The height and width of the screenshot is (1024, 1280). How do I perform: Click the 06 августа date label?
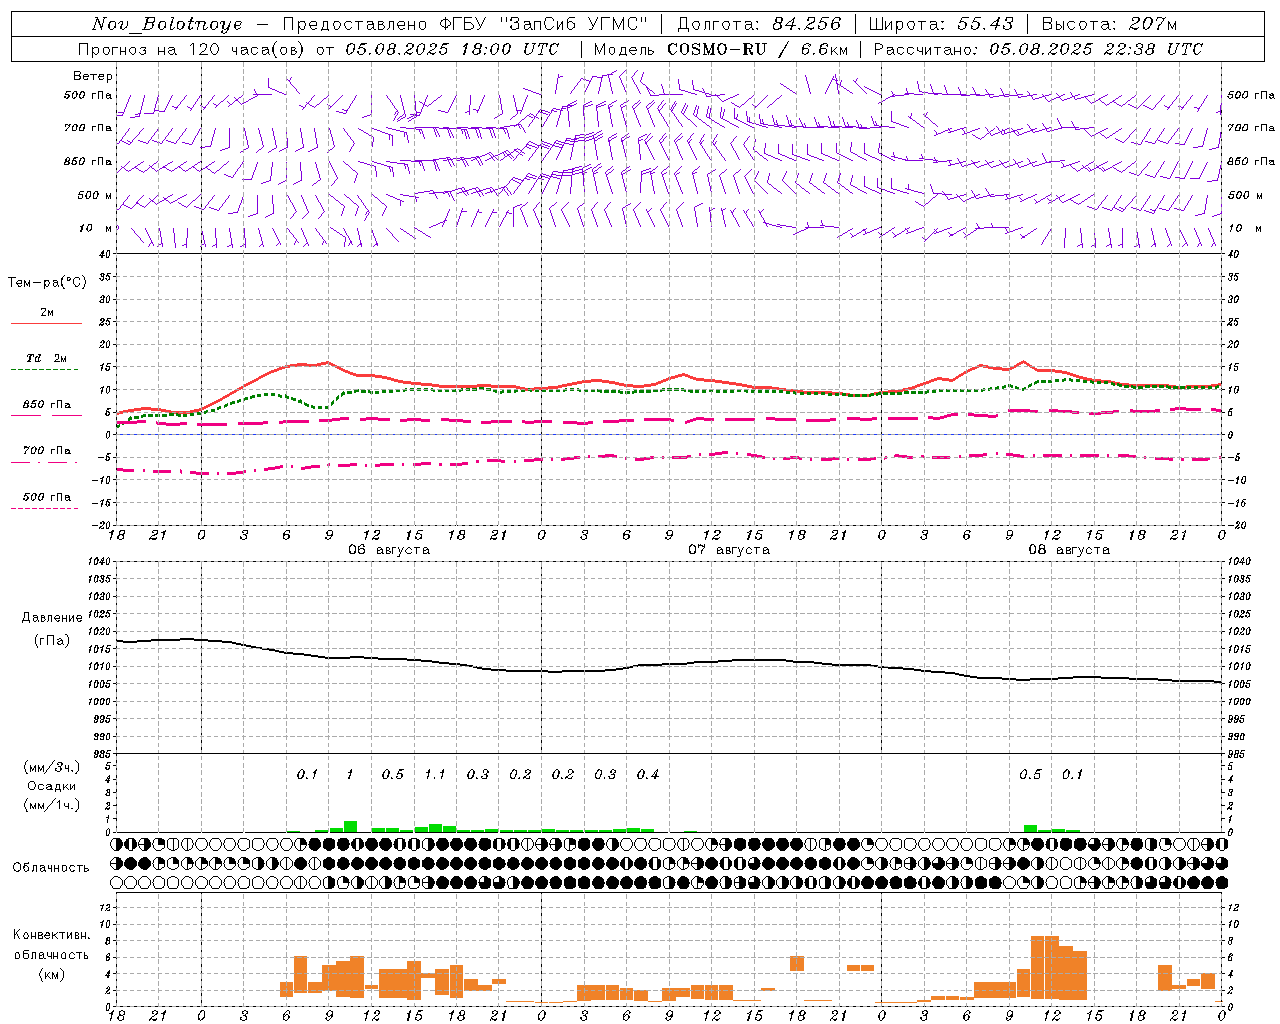click(x=389, y=550)
